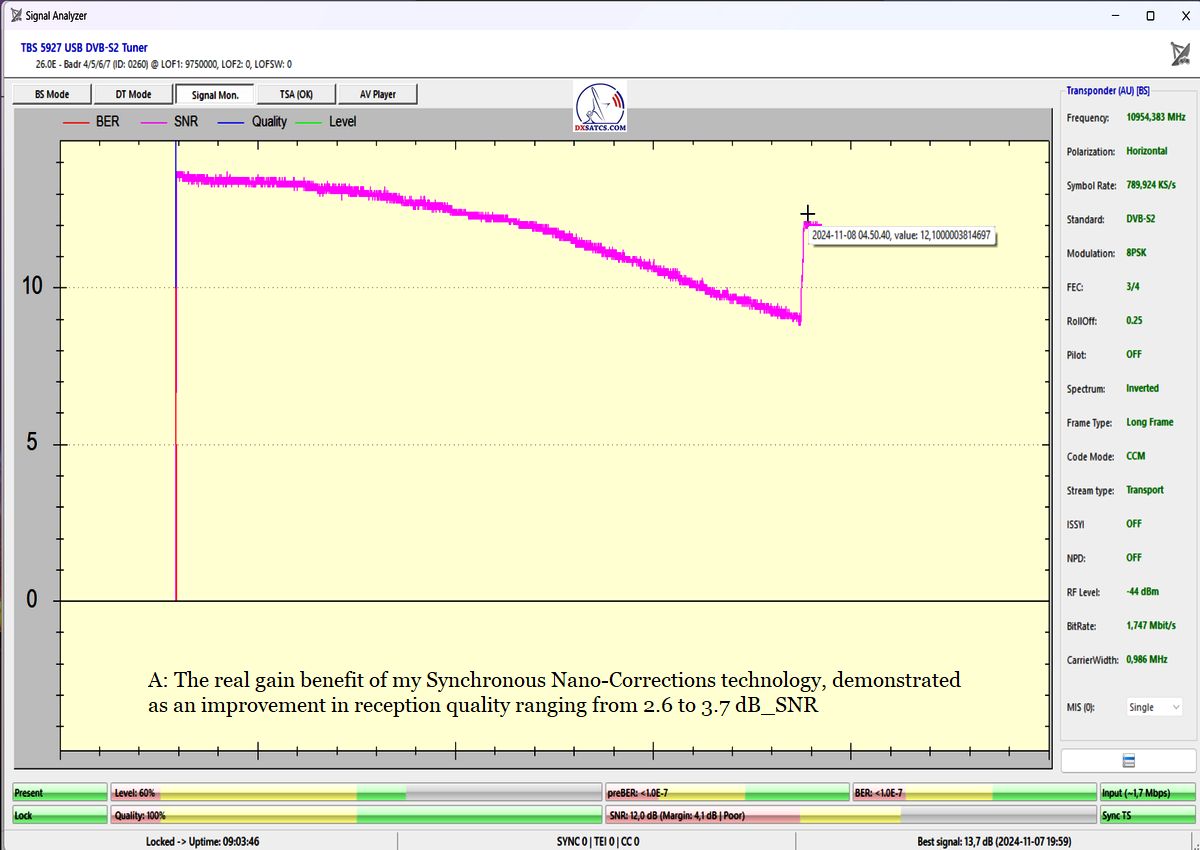Click the magenta SNR legend line
The height and width of the screenshot is (850, 1200).
(154, 122)
